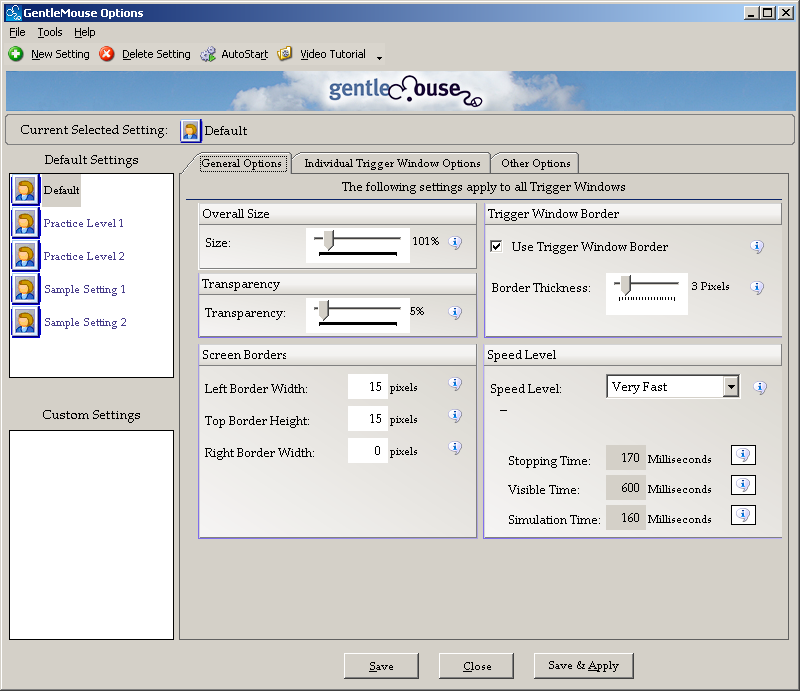Viewport: 800px width, 691px height.
Task: Select 'Practice Level 2' in Default Settings
Action: tap(84, 256)
